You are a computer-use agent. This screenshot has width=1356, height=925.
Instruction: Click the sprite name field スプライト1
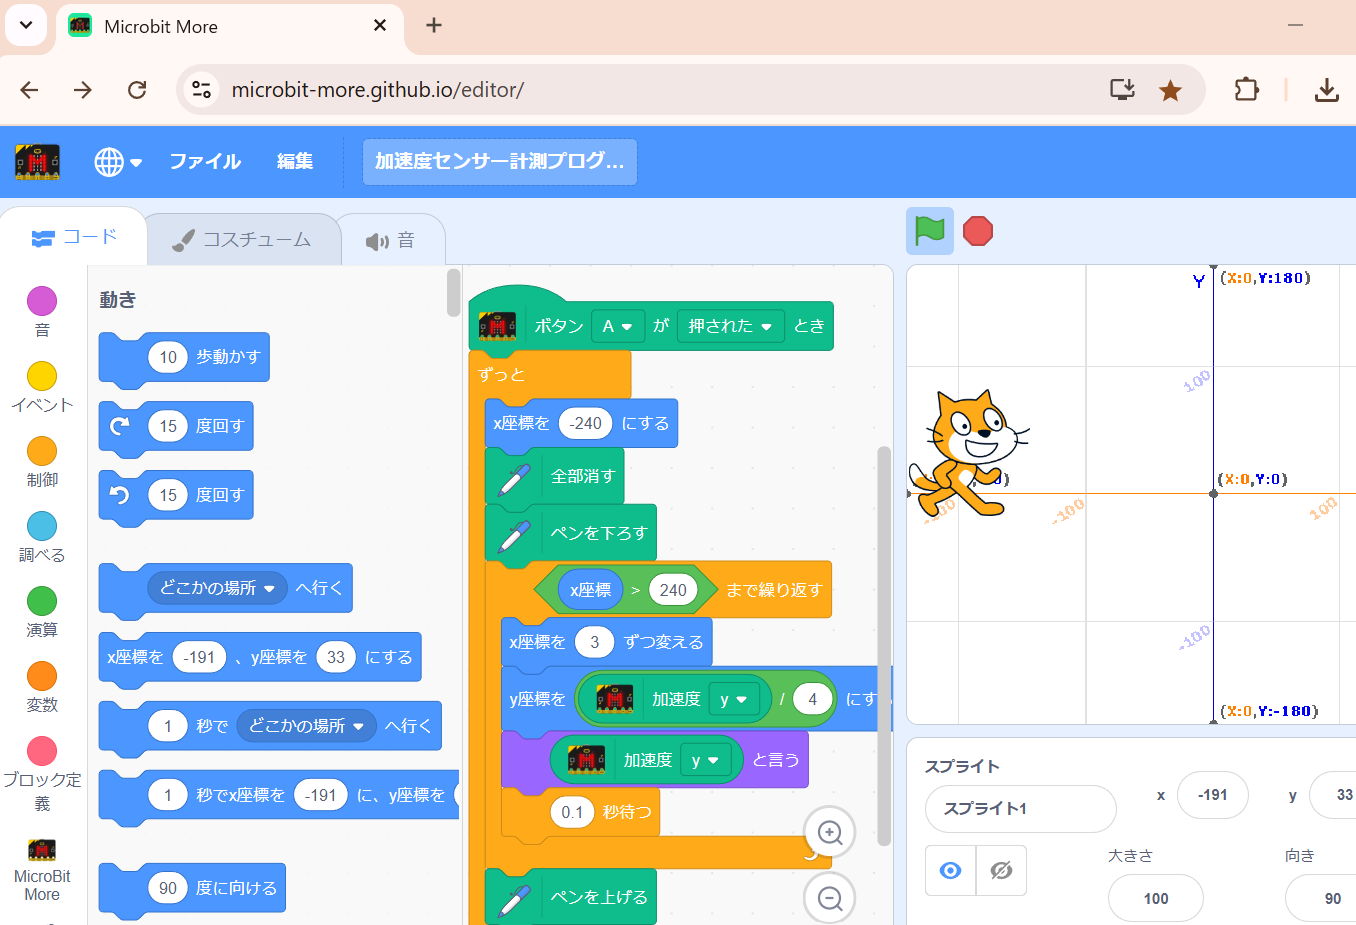1020,808
